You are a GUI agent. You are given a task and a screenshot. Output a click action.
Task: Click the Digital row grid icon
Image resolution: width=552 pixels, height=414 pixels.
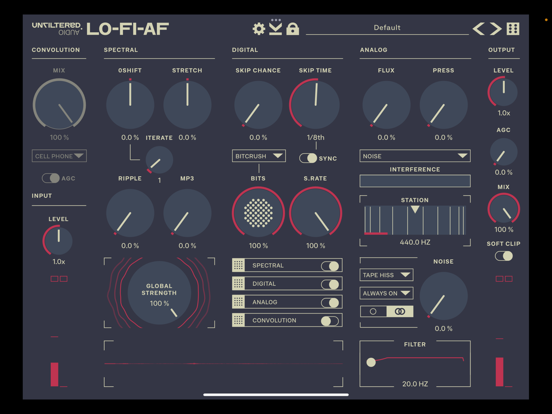(x=238, y=283)
